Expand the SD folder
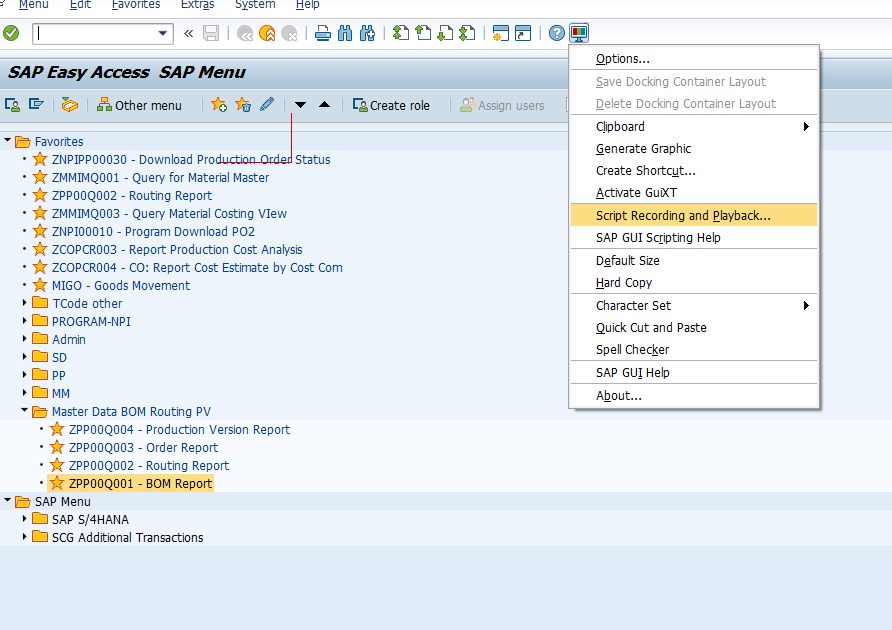The image size is (892, 630). tap(24, 356)
